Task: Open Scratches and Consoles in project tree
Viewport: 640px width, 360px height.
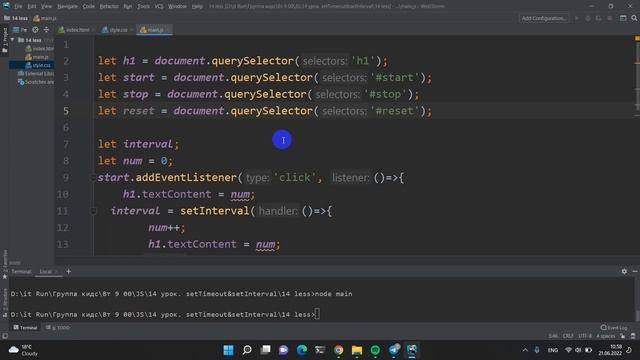Action: (x=36, y=82)
